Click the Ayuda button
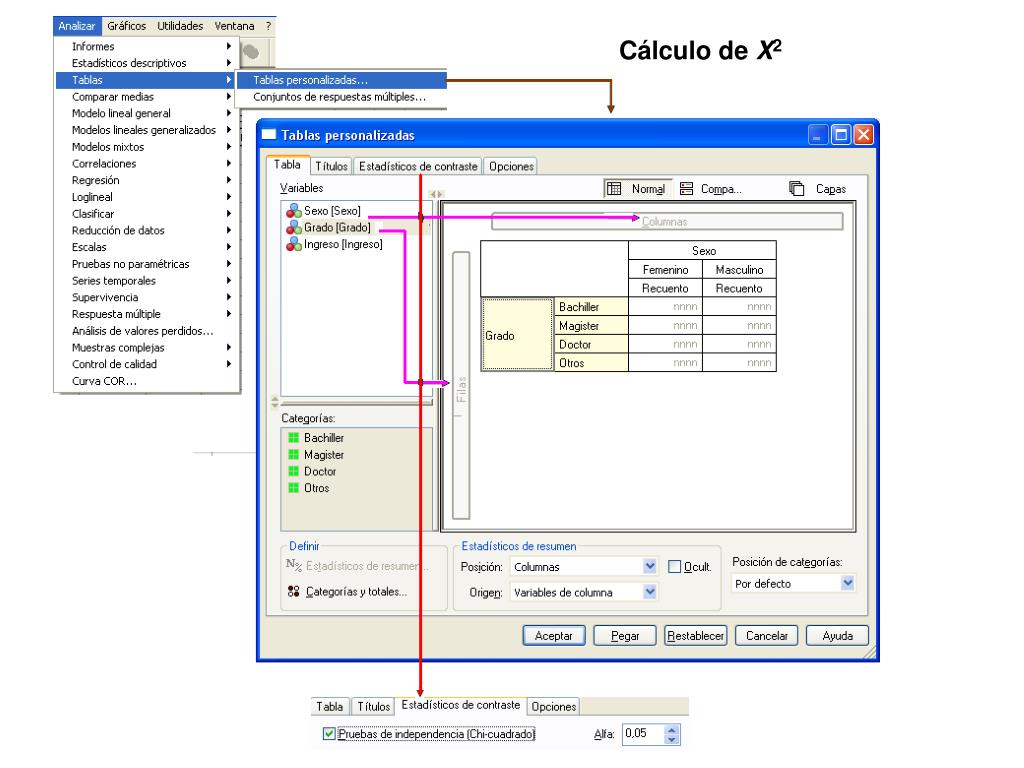The width and height of the screenshot is (1024, 768). (x=838, y=635)
